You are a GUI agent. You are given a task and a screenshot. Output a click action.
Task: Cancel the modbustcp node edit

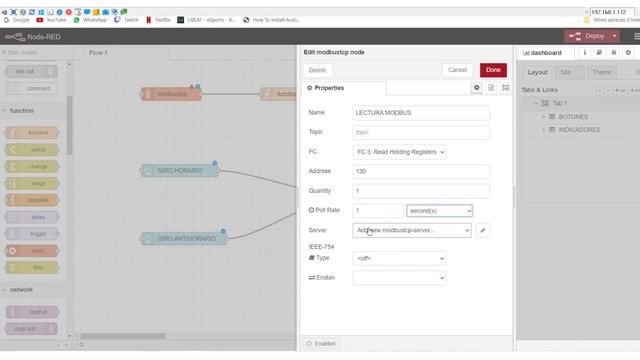pos(457,70)
